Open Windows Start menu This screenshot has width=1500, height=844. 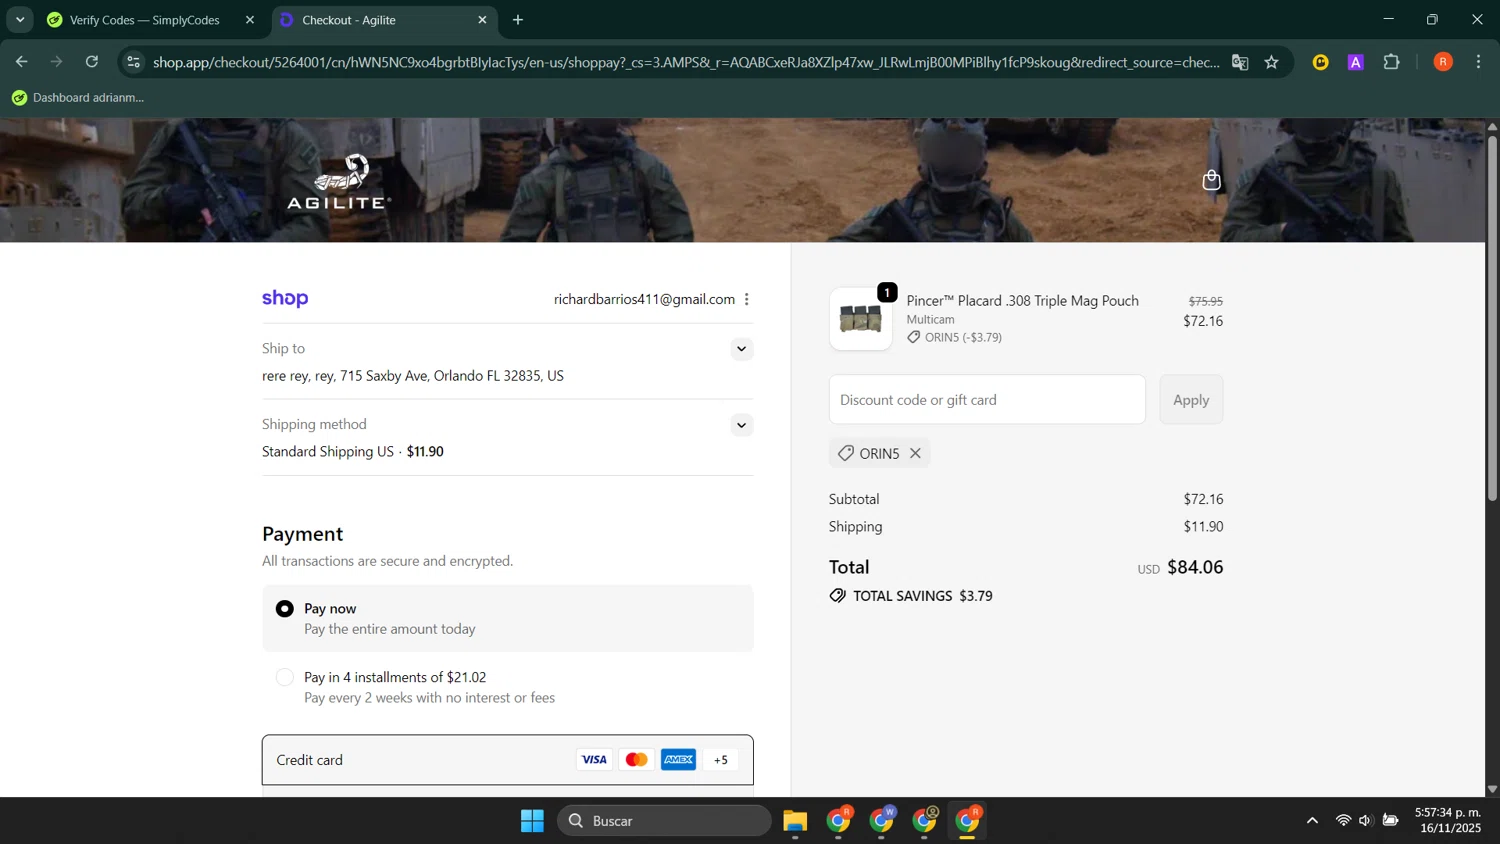pyautogui.click(x=532, y=821)
